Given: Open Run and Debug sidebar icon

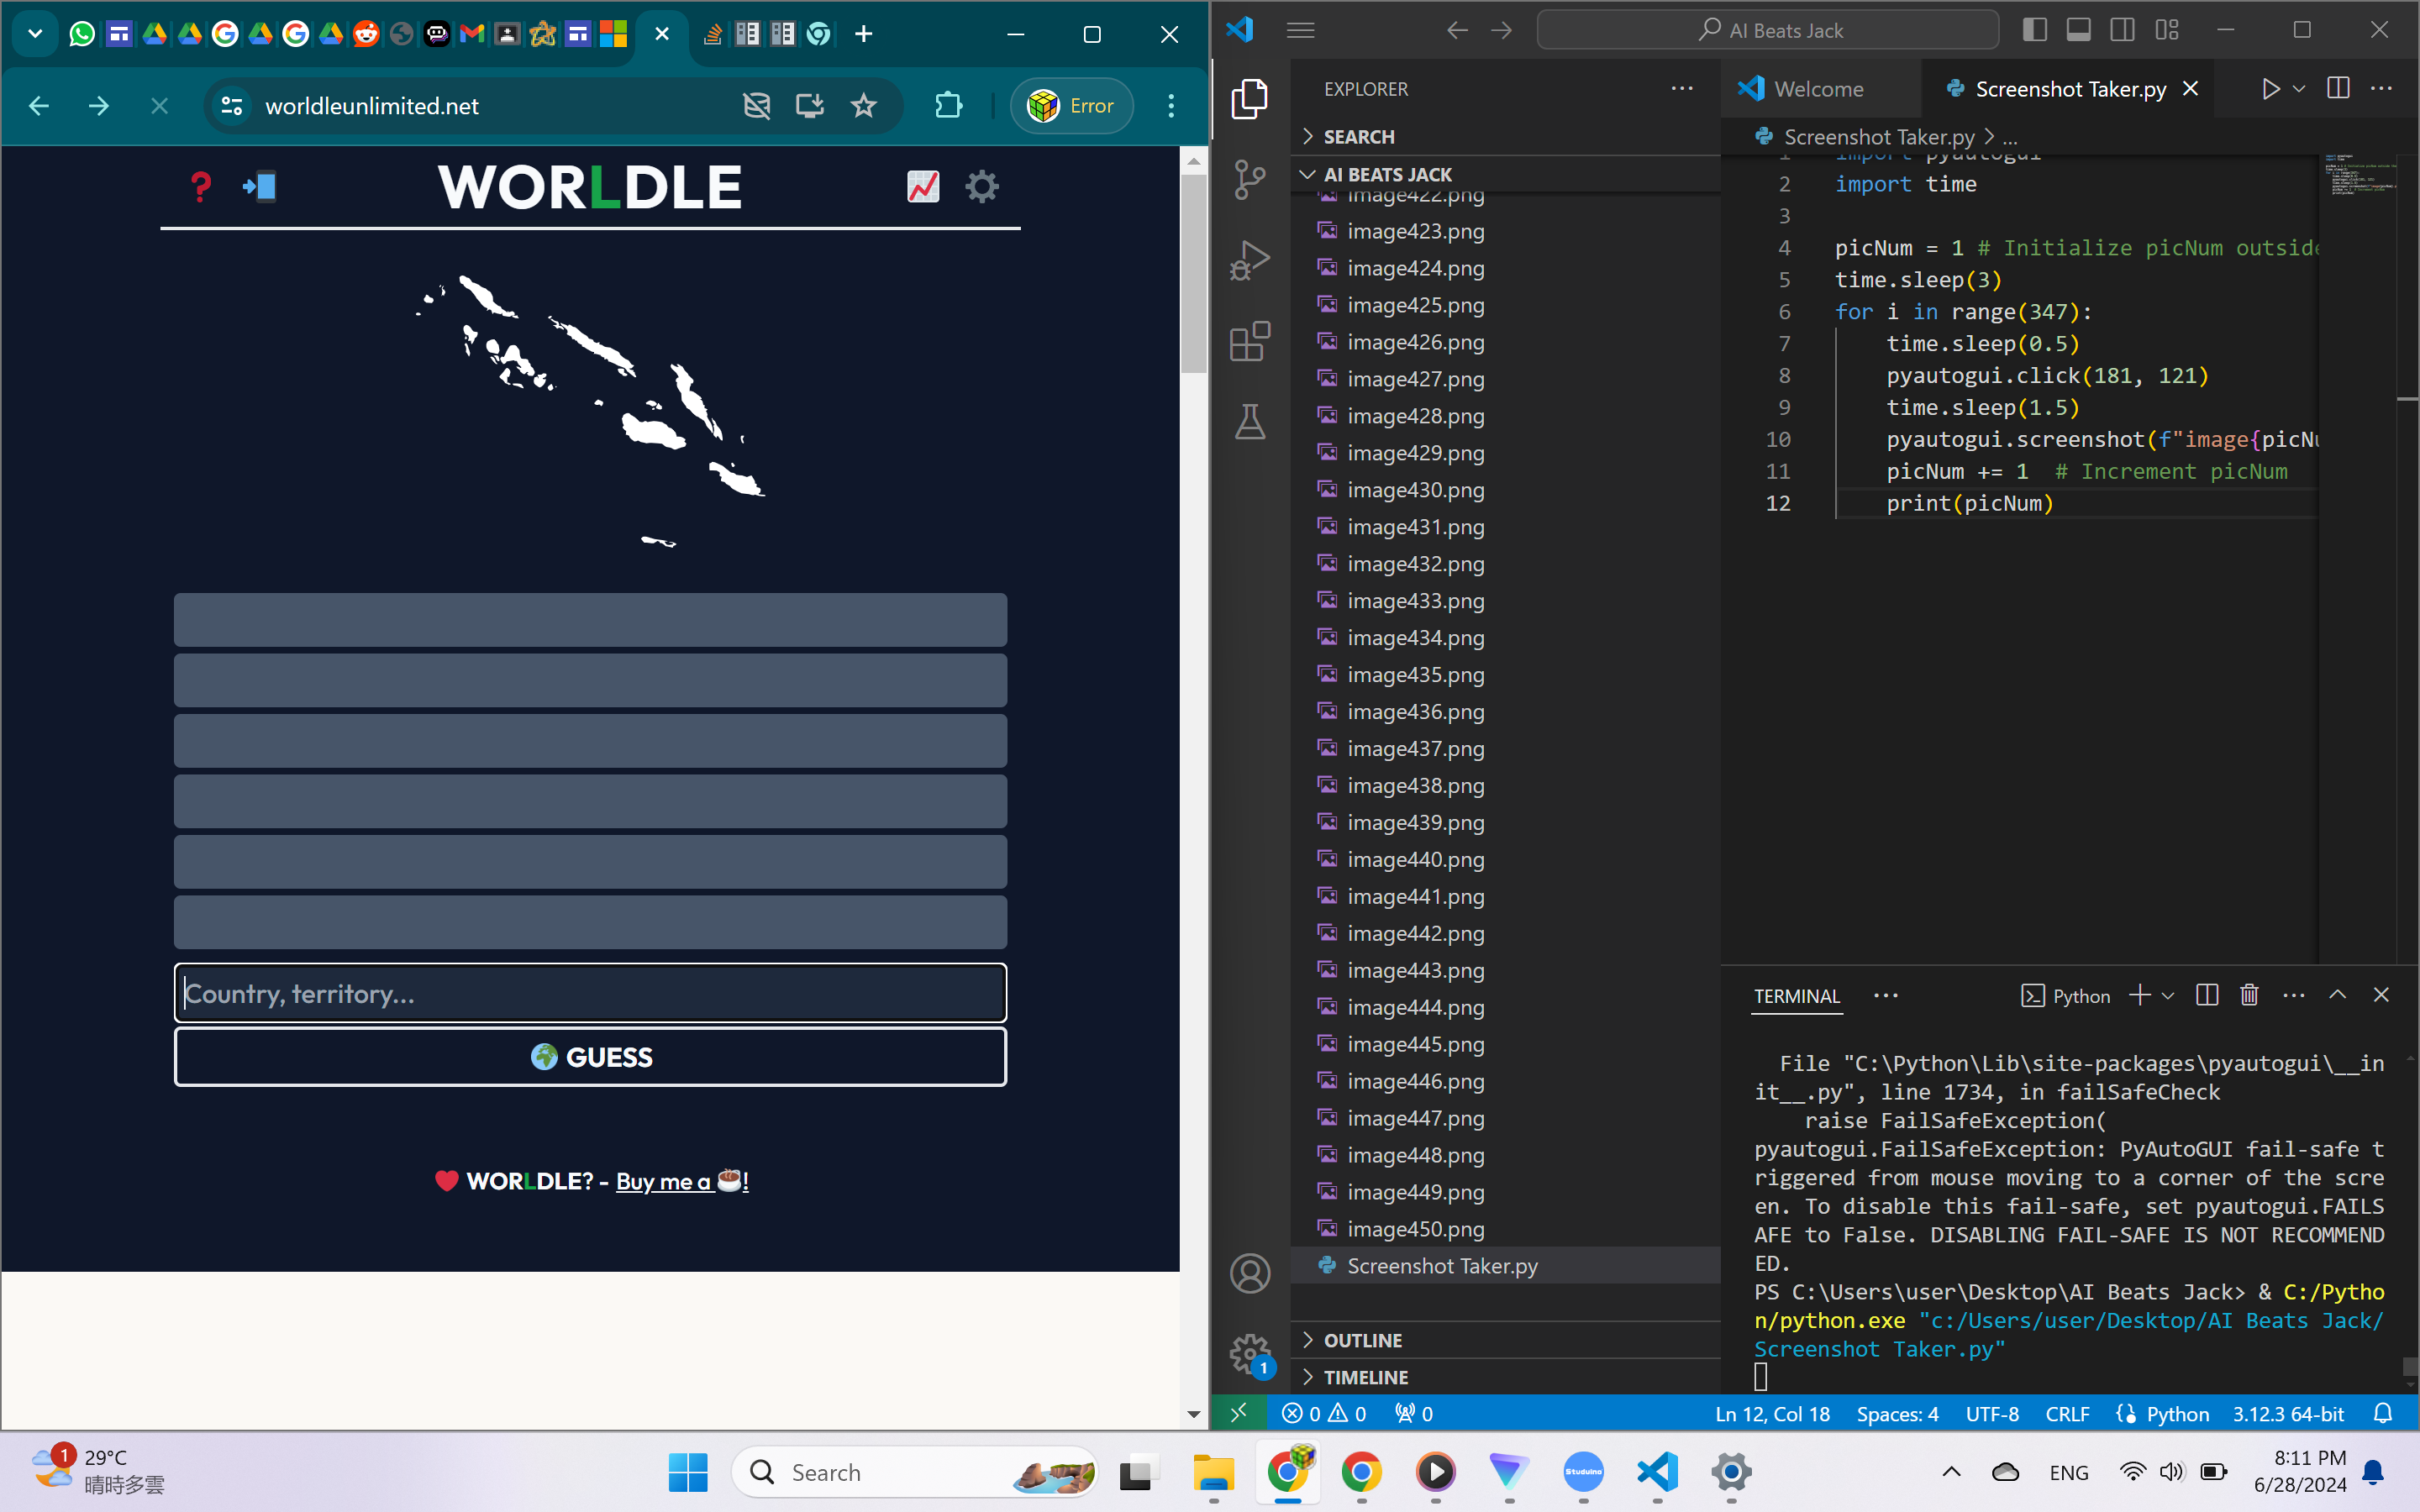Looking at the screenshot, I should (1249, 260).
